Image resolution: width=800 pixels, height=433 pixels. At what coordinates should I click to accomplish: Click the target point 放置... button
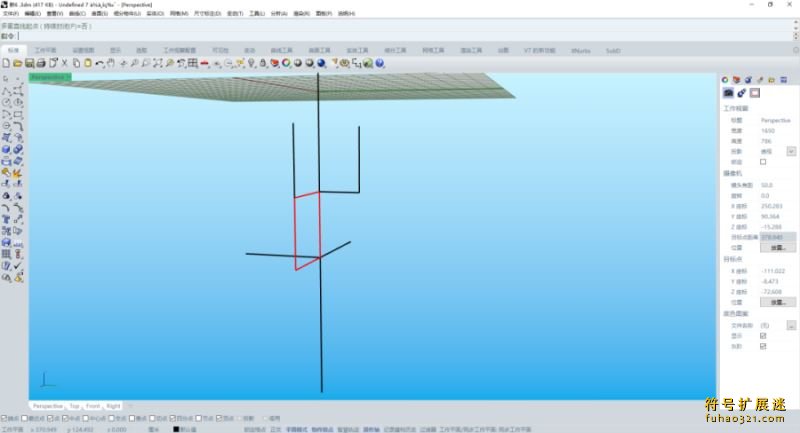[x=778, y=302]
